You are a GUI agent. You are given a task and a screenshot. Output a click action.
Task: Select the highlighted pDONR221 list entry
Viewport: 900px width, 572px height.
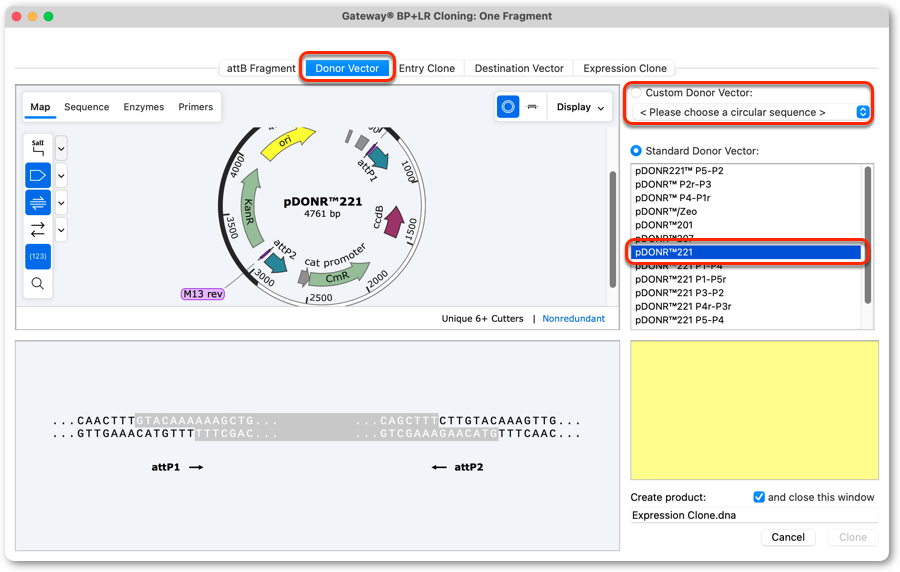[746, 252]
